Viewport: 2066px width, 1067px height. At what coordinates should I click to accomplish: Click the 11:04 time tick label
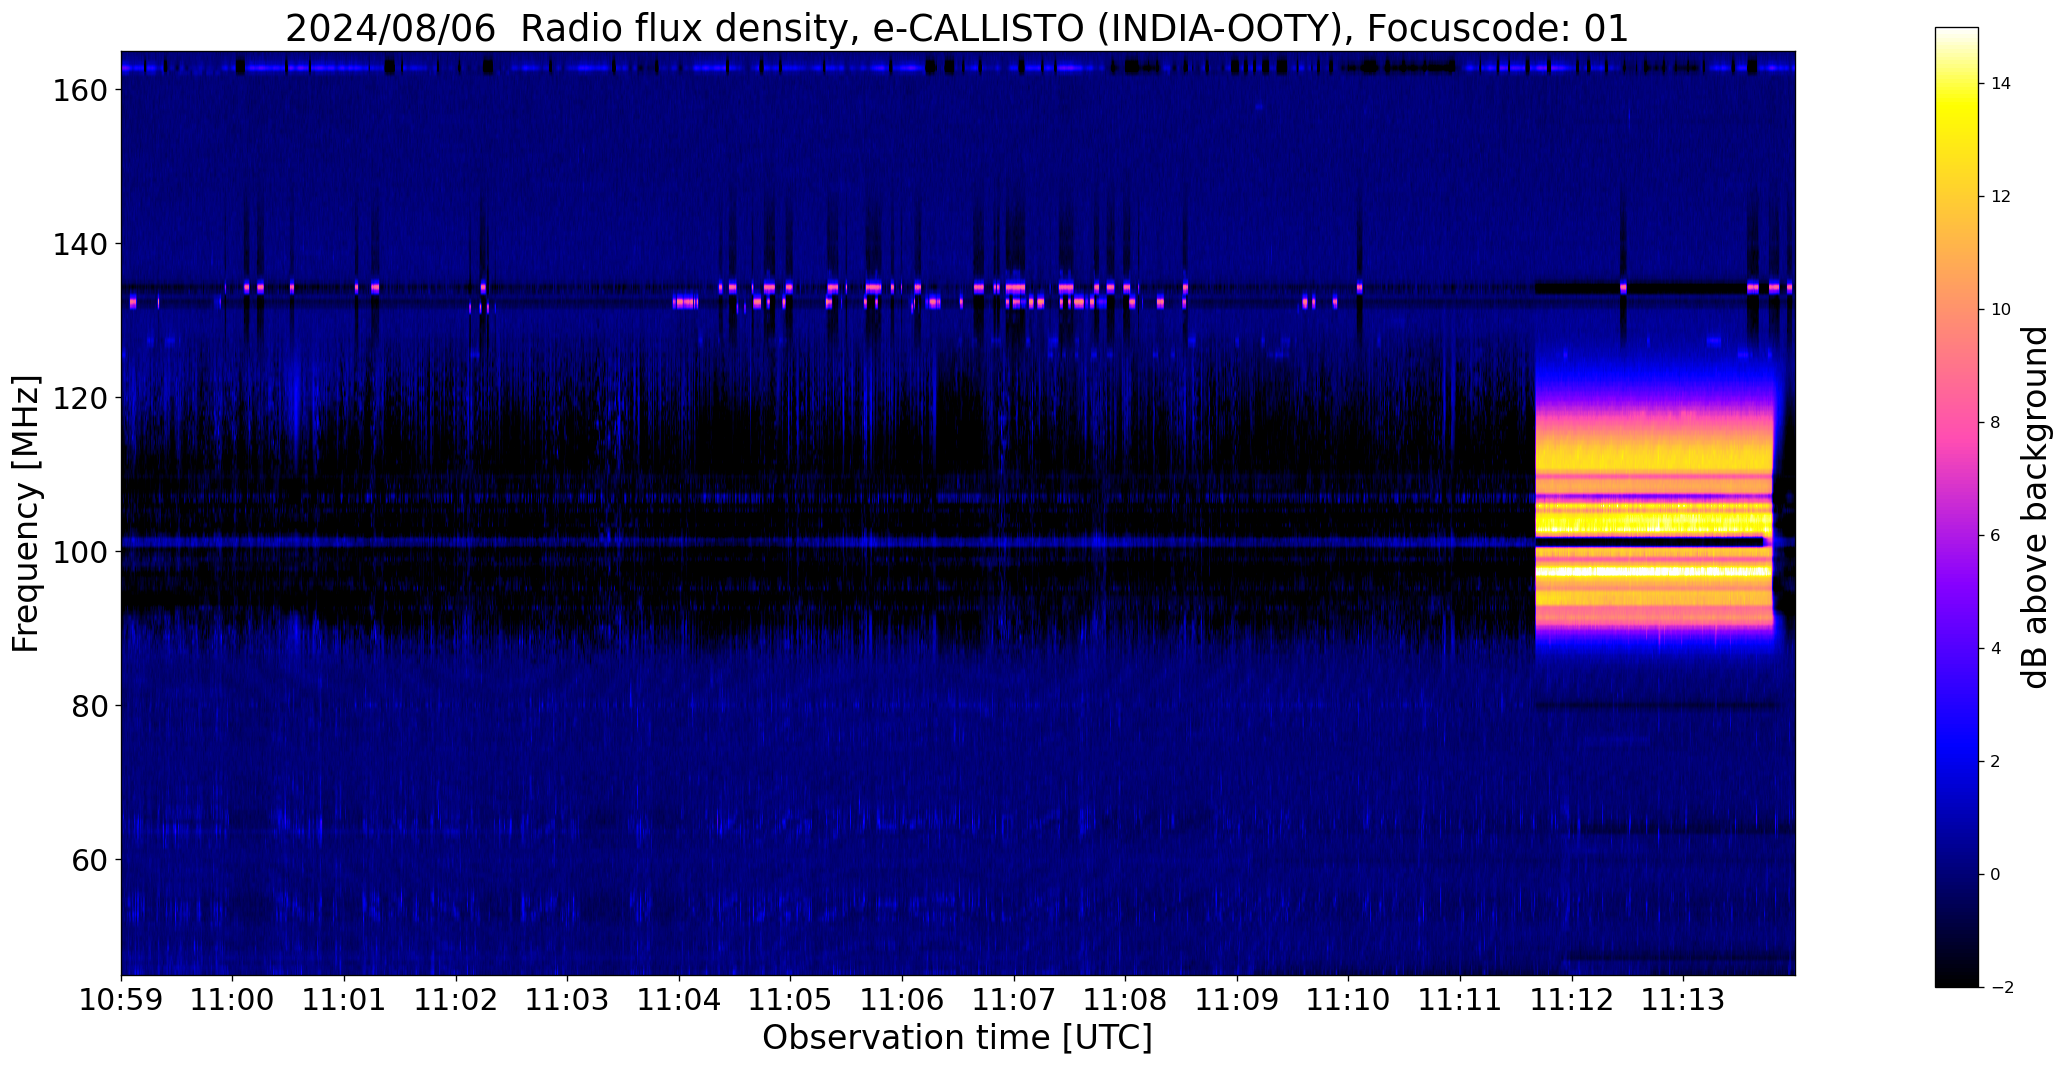point(680,1000)
